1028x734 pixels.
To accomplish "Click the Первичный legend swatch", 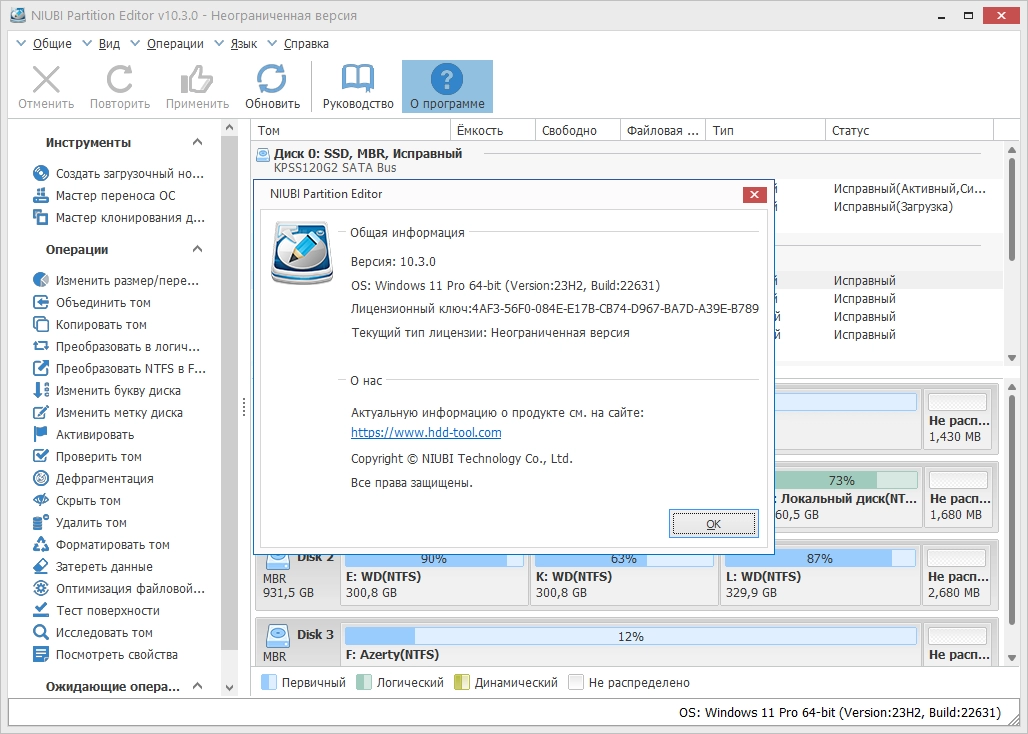I will point(269,682).
